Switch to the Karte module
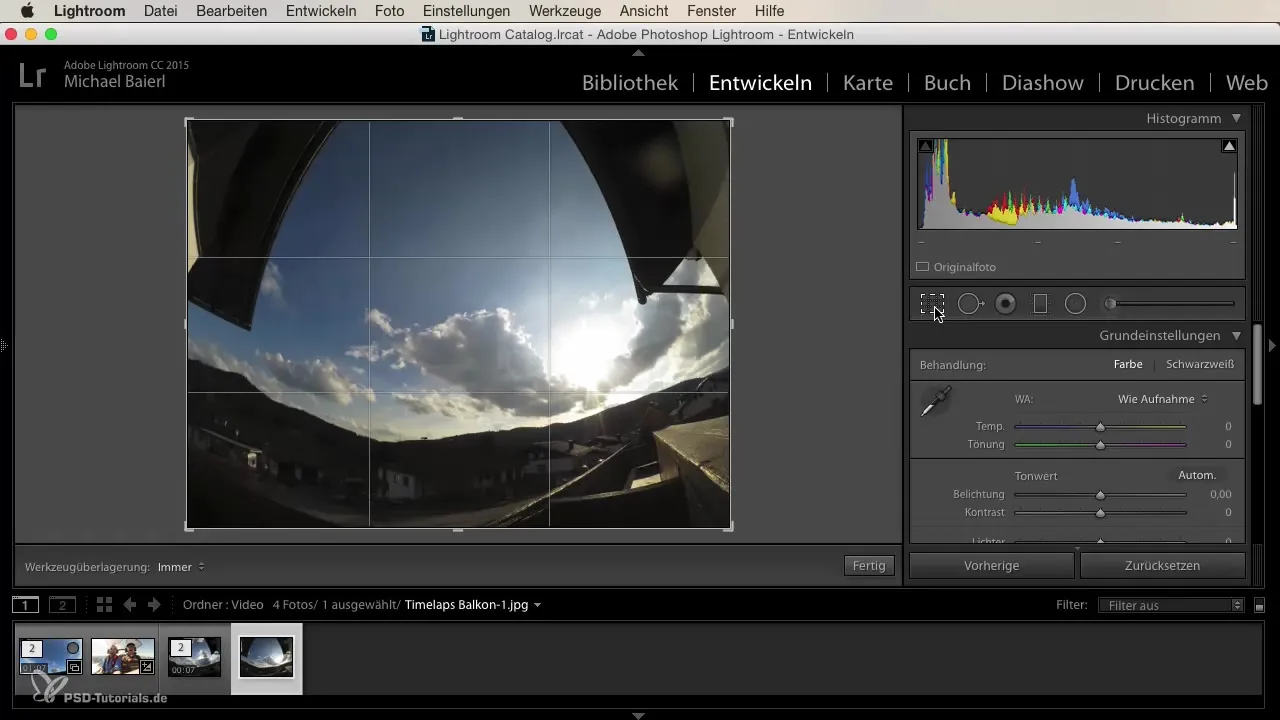 pyautogui.click(x=868, y=83)
